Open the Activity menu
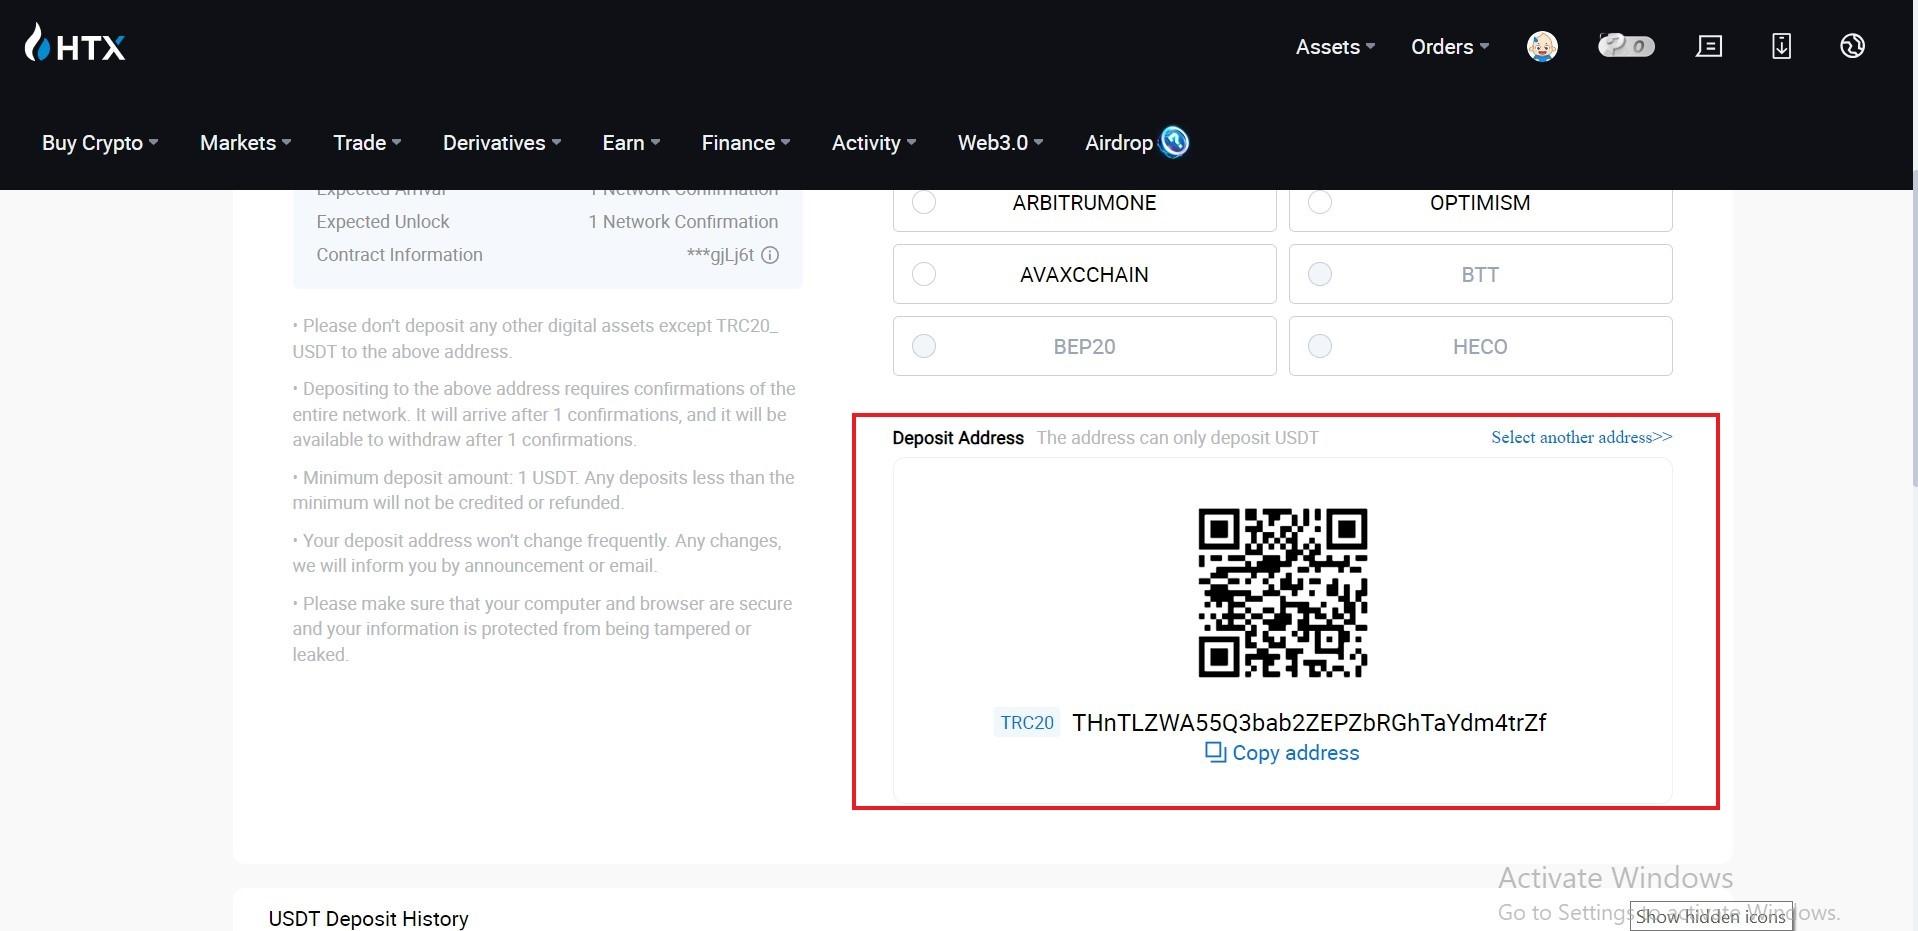This screenshot has width=1918, height=931. point(874,143)
